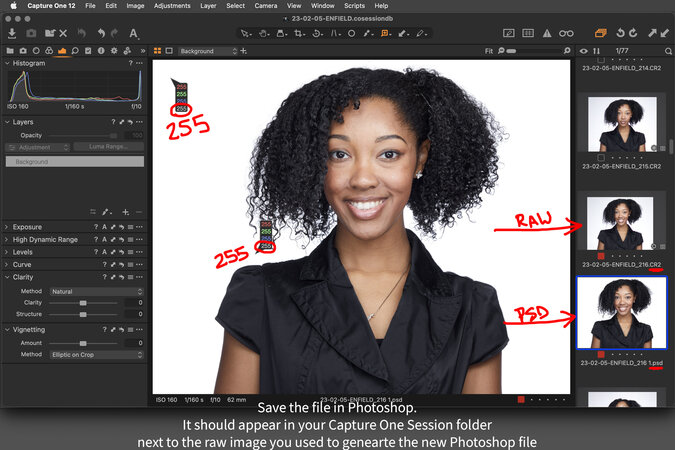675x450 pixels.
Task: Open the Adjustments menu
Action: pos(171,5)
